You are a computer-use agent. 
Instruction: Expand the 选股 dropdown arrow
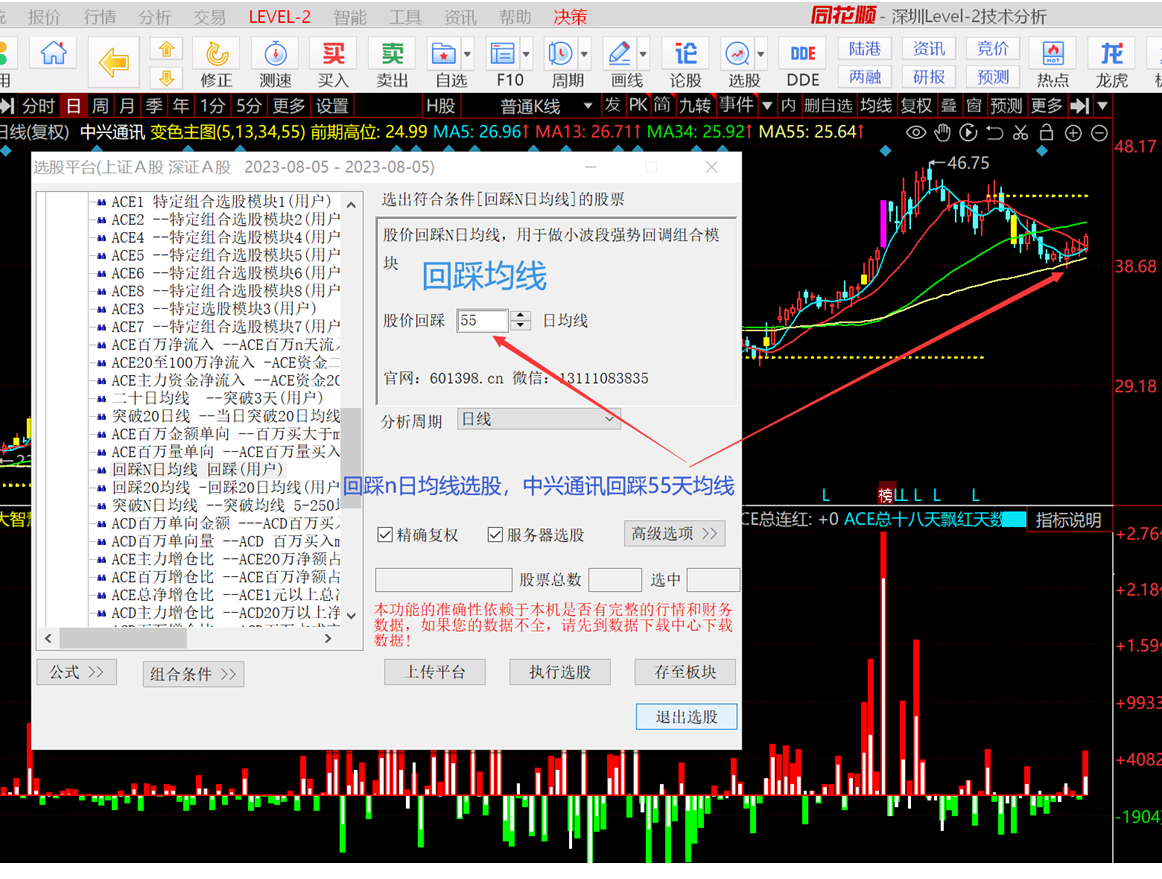tap(761, 54)
